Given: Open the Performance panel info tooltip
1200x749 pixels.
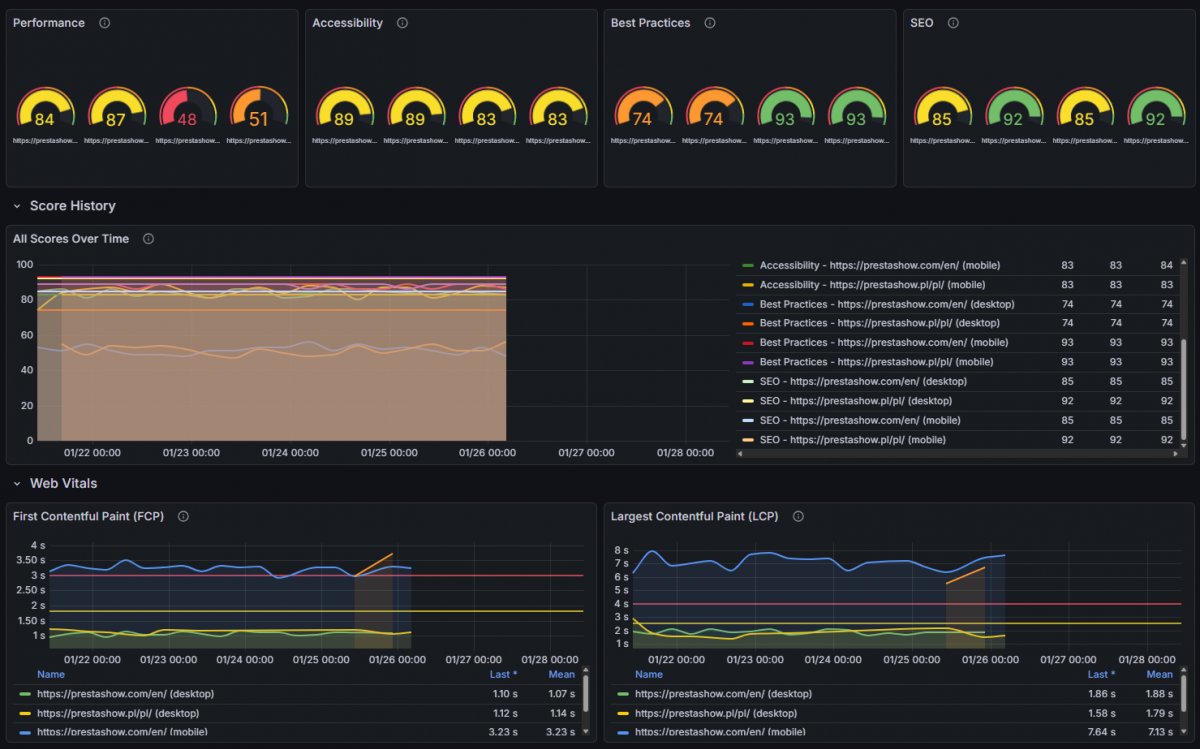Looking at the screenshot, I should (x=104, y=22).
